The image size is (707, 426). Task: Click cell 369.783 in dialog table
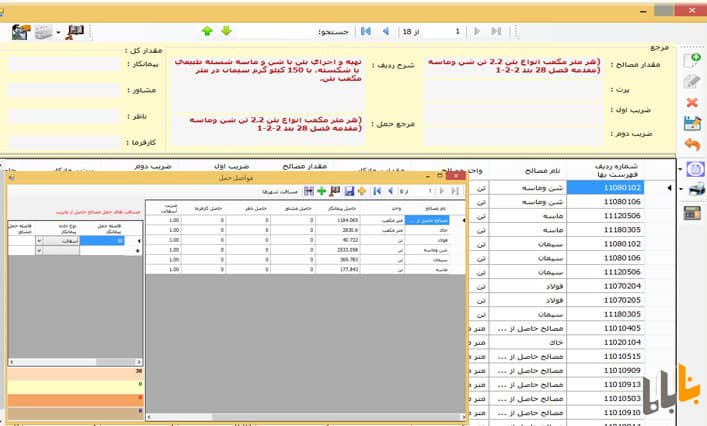point(338,260)
